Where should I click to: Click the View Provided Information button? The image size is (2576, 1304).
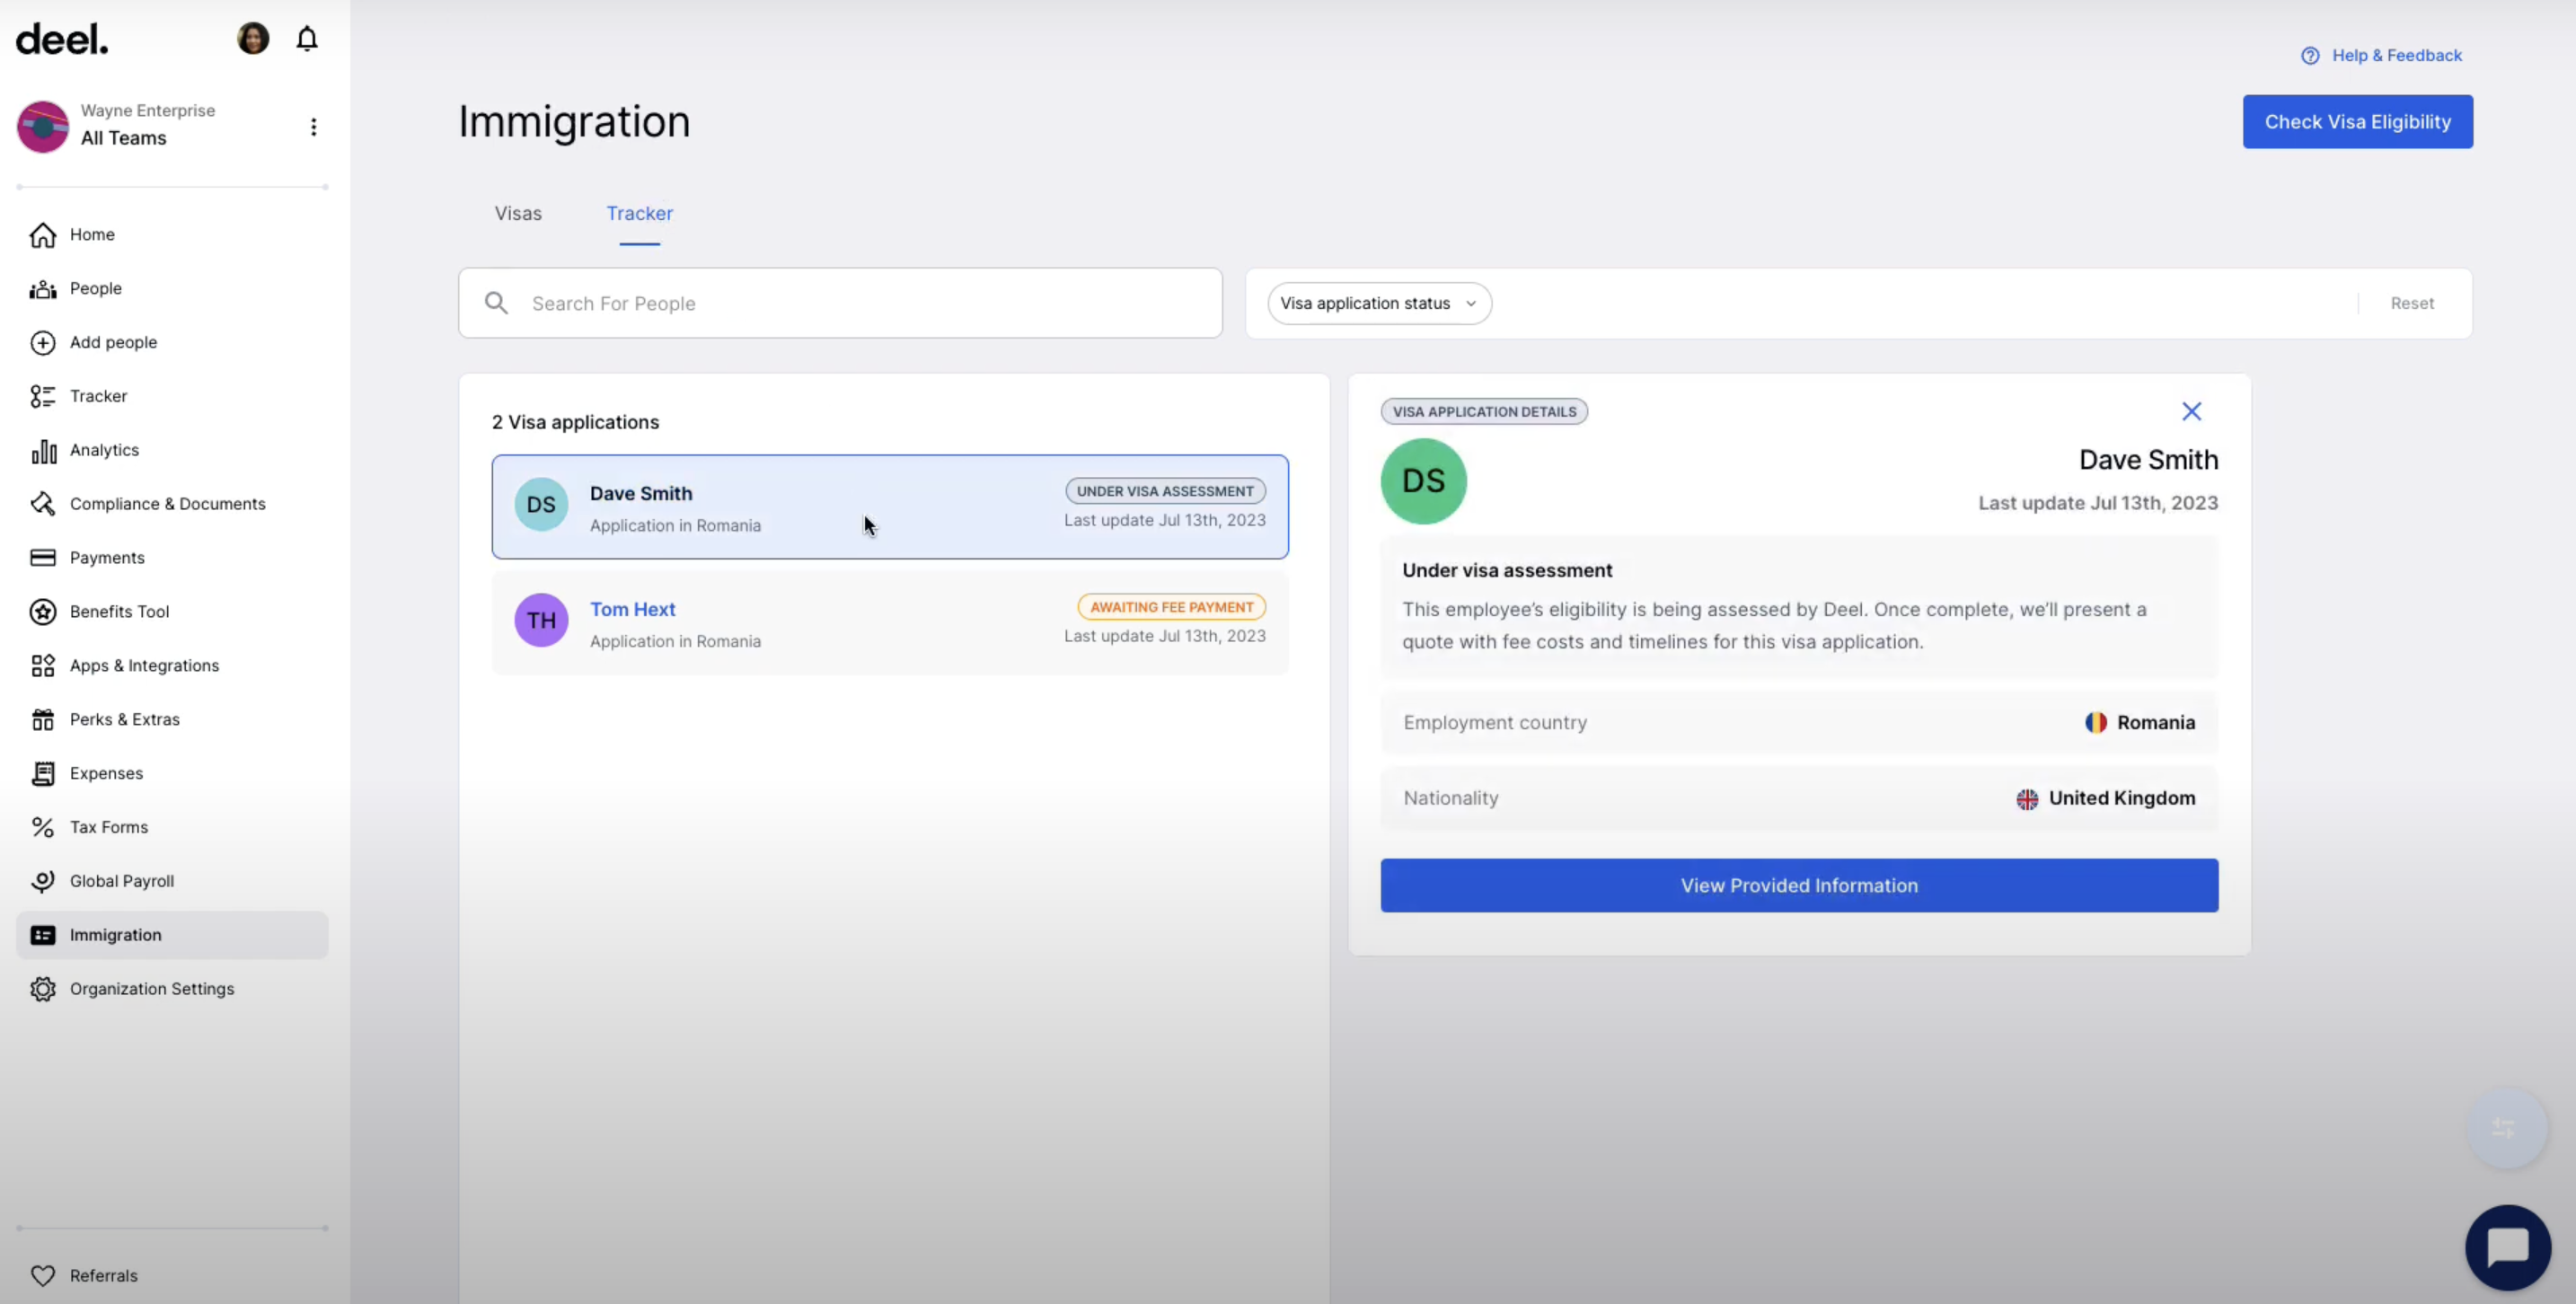(1798, 885)
